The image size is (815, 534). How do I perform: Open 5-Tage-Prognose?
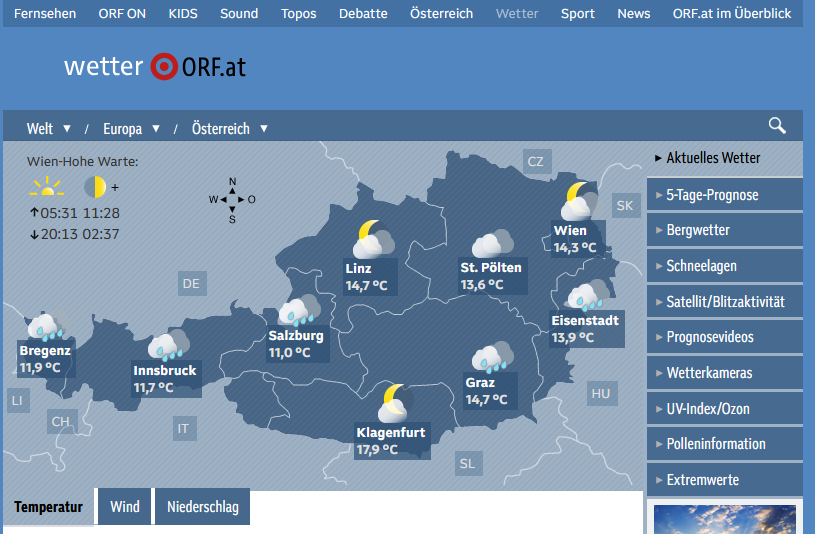click(725, 195)
